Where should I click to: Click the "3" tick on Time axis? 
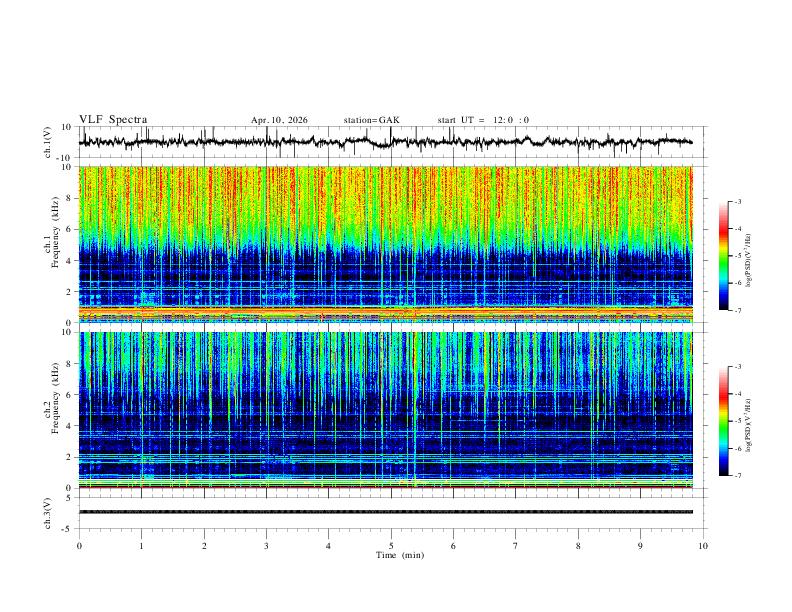tap(266, 546)
